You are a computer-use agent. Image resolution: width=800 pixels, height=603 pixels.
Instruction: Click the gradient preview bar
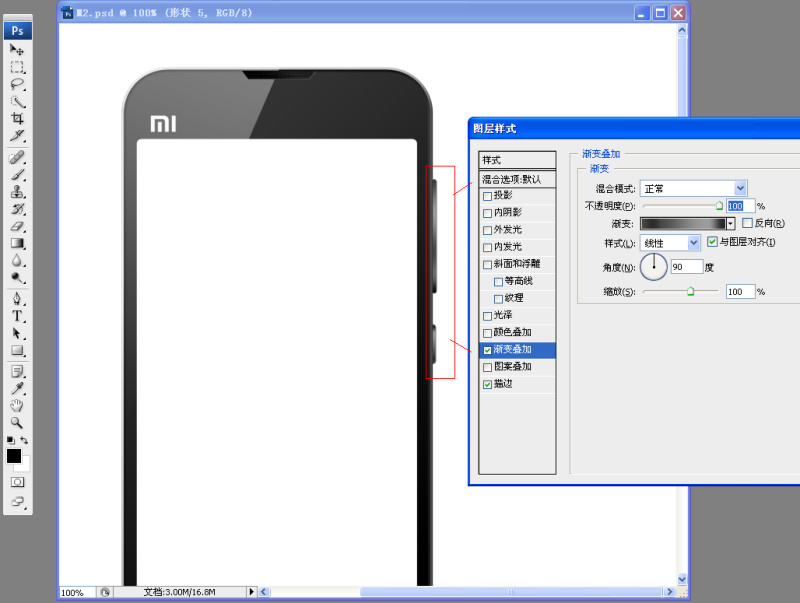tap(683, 223)
